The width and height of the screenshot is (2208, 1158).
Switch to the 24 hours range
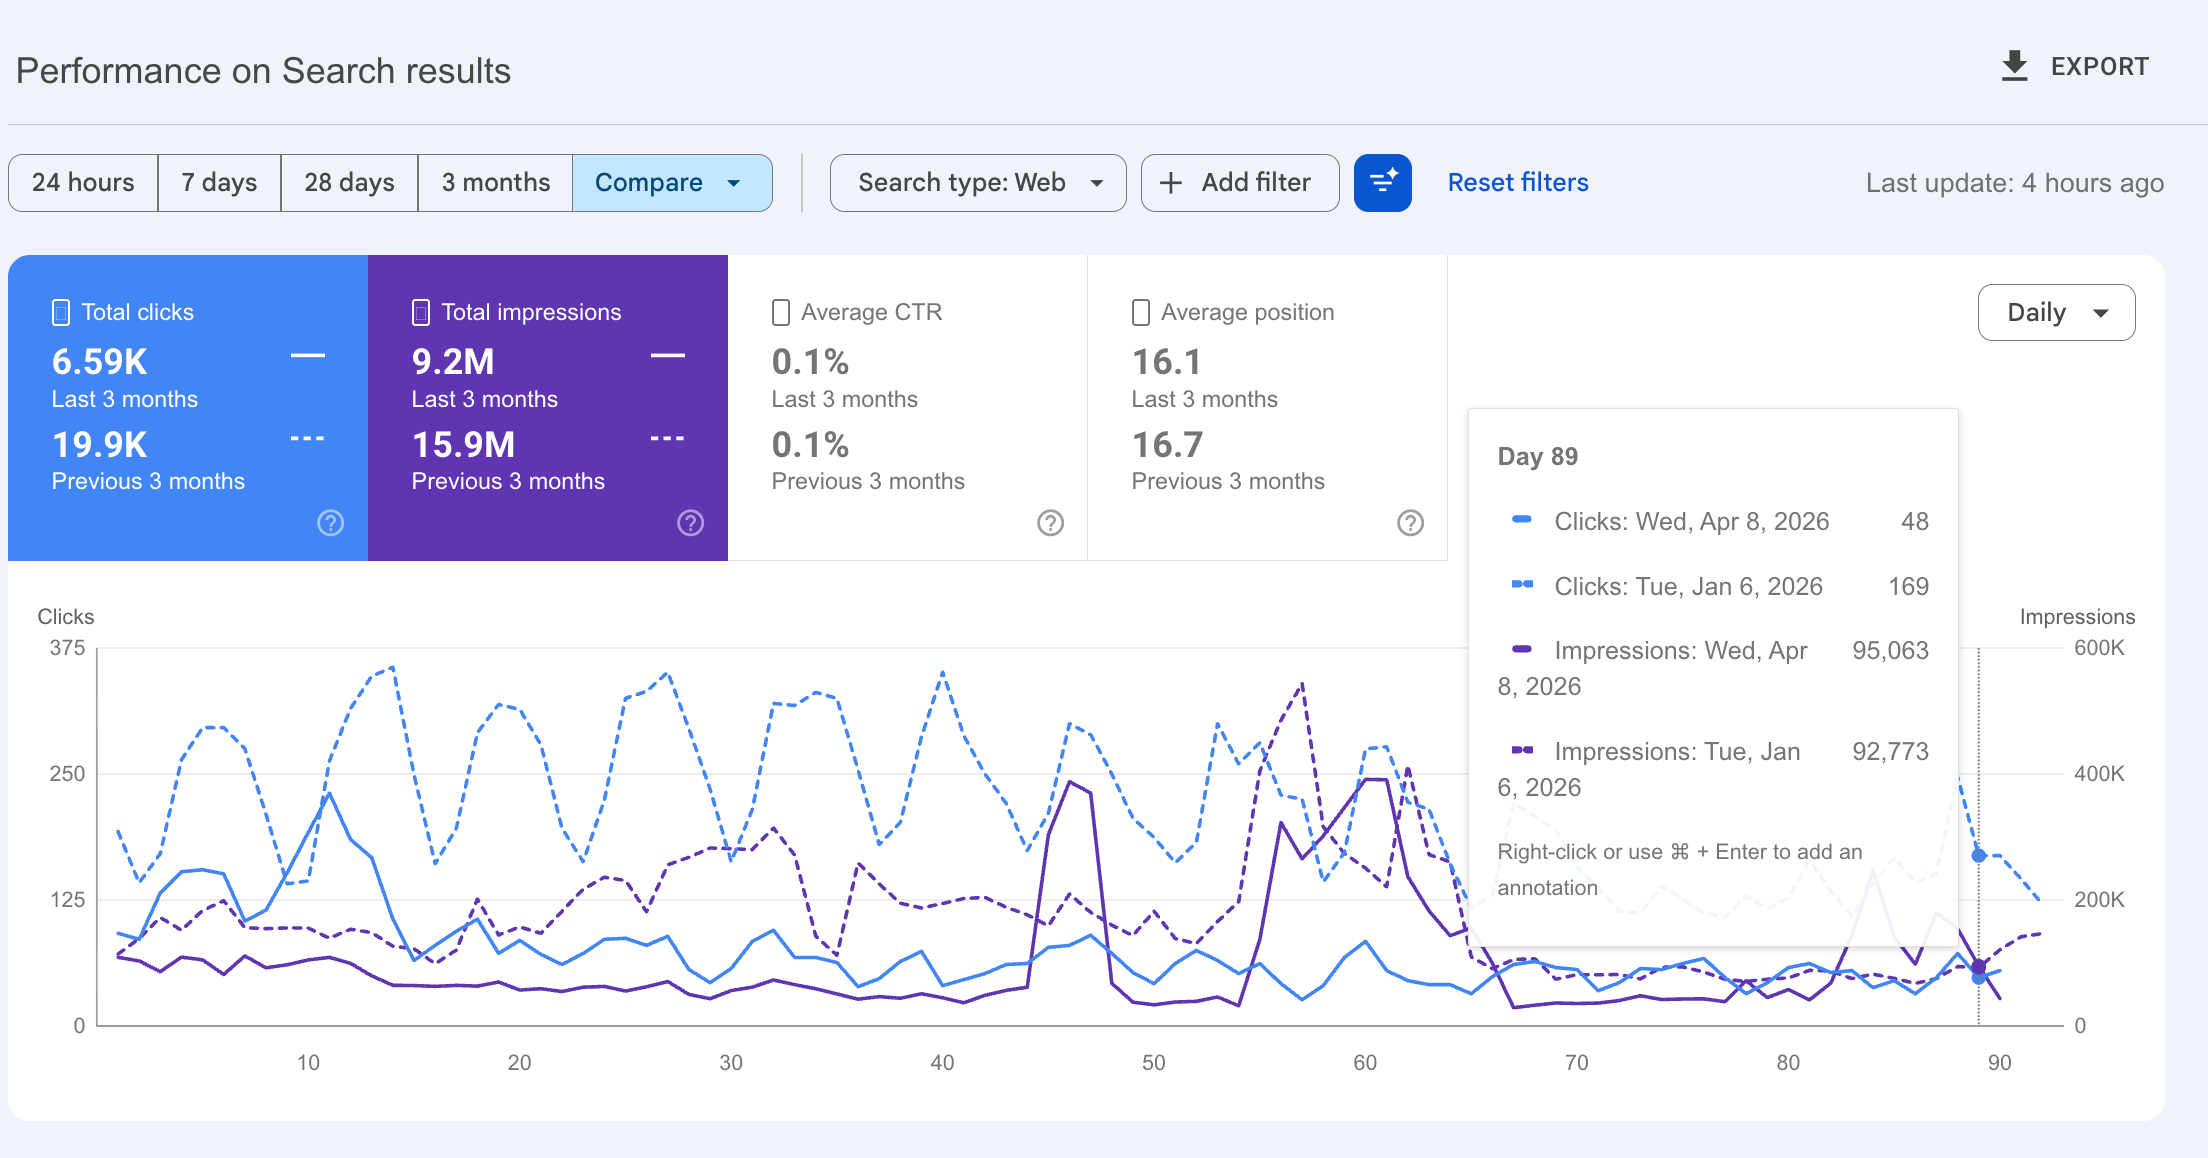[83, 183]
